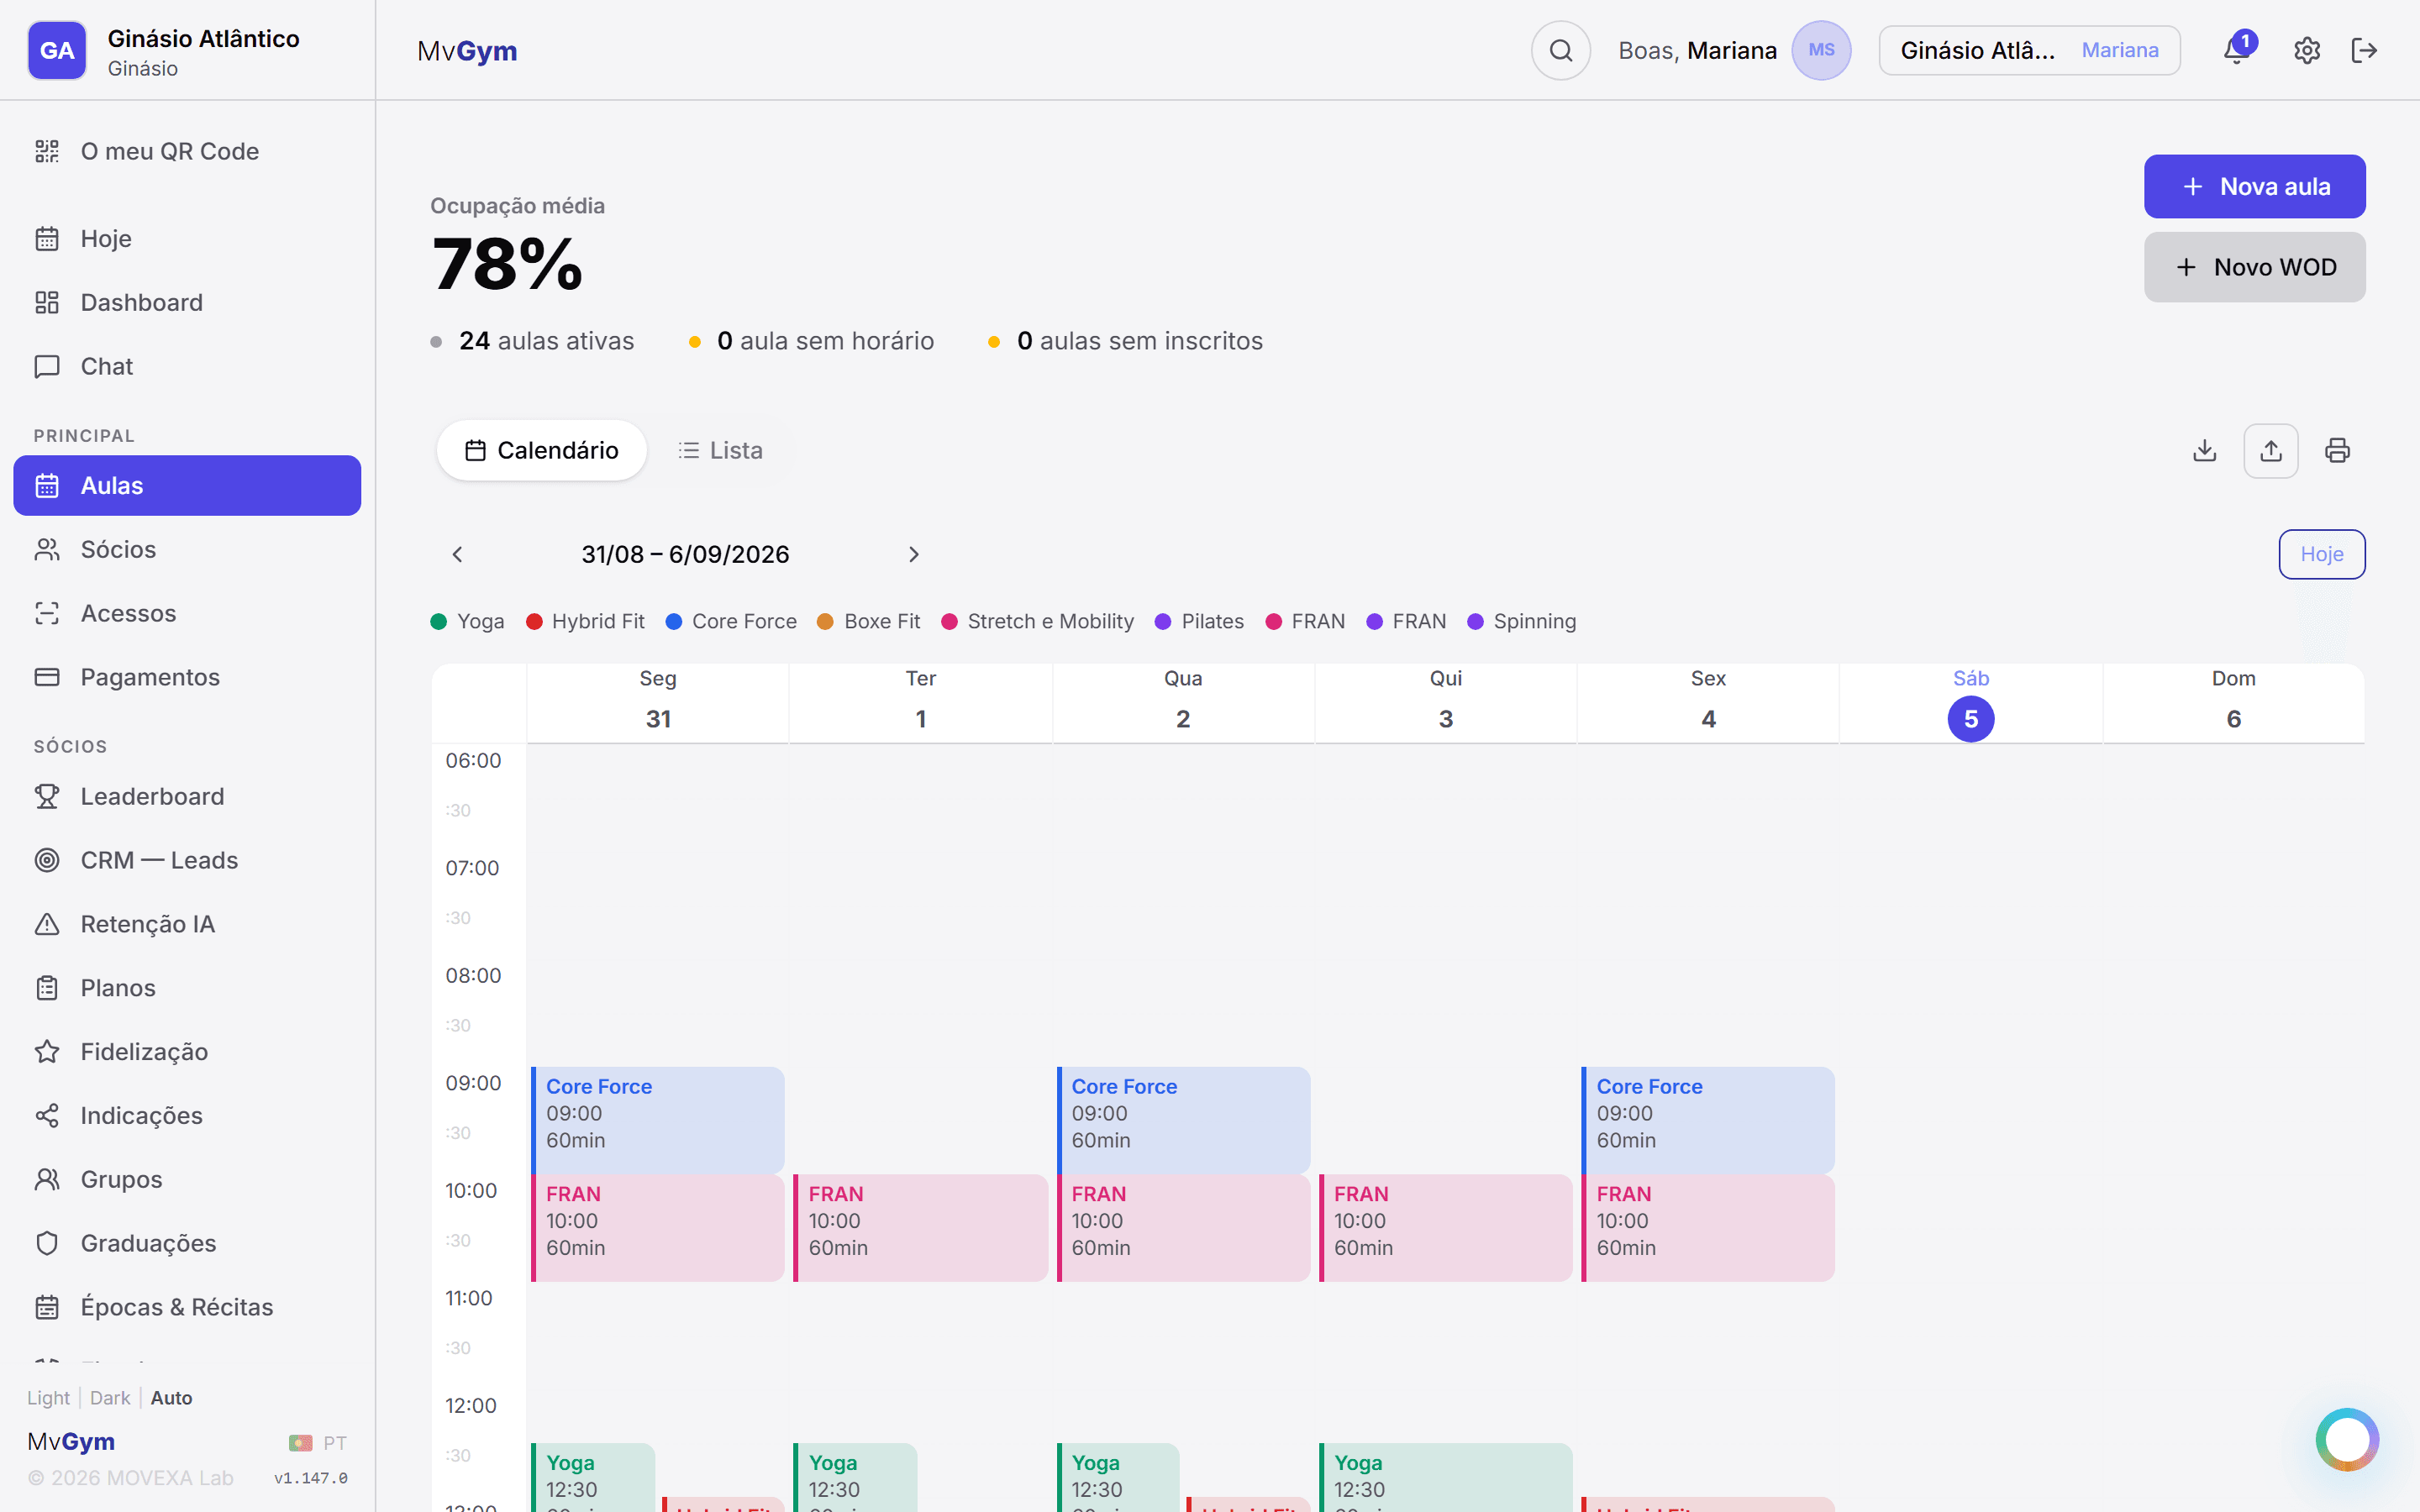Click the Stretch e Mobility legend dot
Image resolution: width=2420 pixels, height=1512 pixels.
(x=949, y=621)
